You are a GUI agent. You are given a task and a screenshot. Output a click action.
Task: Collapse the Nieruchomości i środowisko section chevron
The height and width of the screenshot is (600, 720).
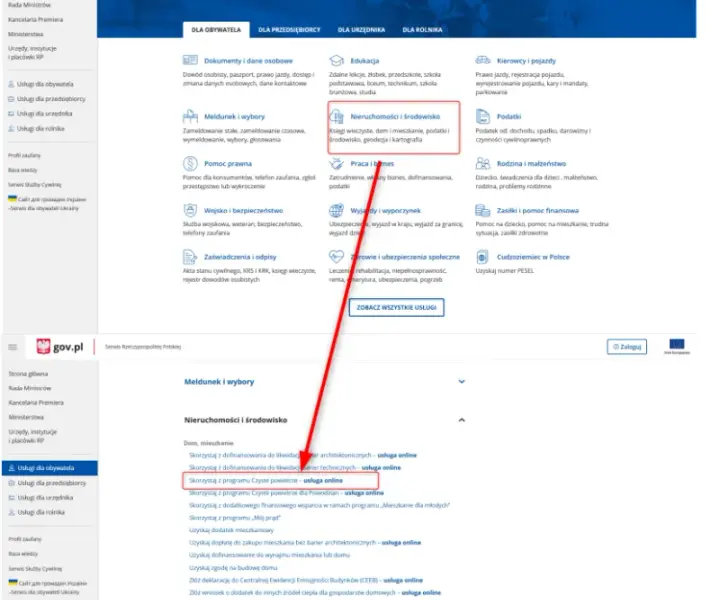[x=461, y=420]
